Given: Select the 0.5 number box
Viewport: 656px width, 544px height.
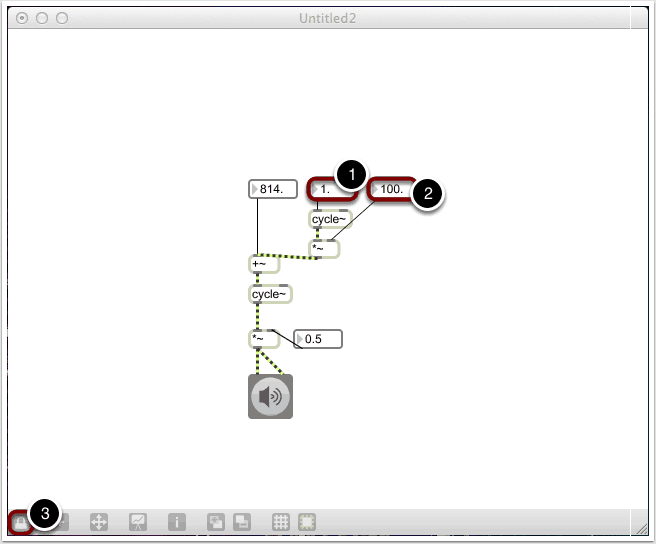Looking at the screenshot, I should (x=318, y=339).
